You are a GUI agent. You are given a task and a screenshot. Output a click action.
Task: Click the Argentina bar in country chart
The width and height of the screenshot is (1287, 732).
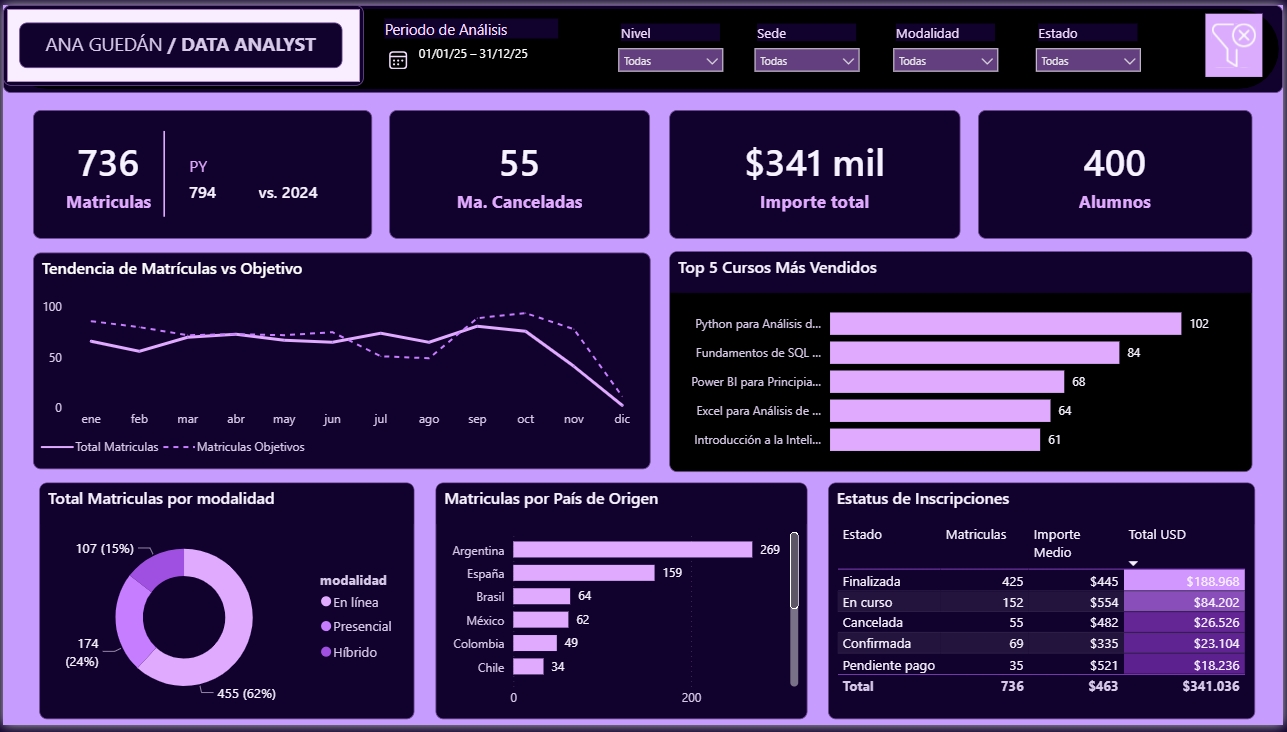(x=632, y=550)
